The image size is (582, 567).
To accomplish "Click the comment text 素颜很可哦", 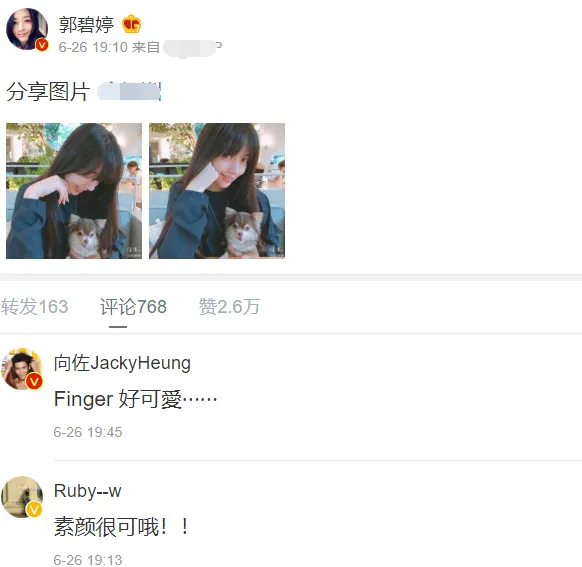I will (121, 527).
